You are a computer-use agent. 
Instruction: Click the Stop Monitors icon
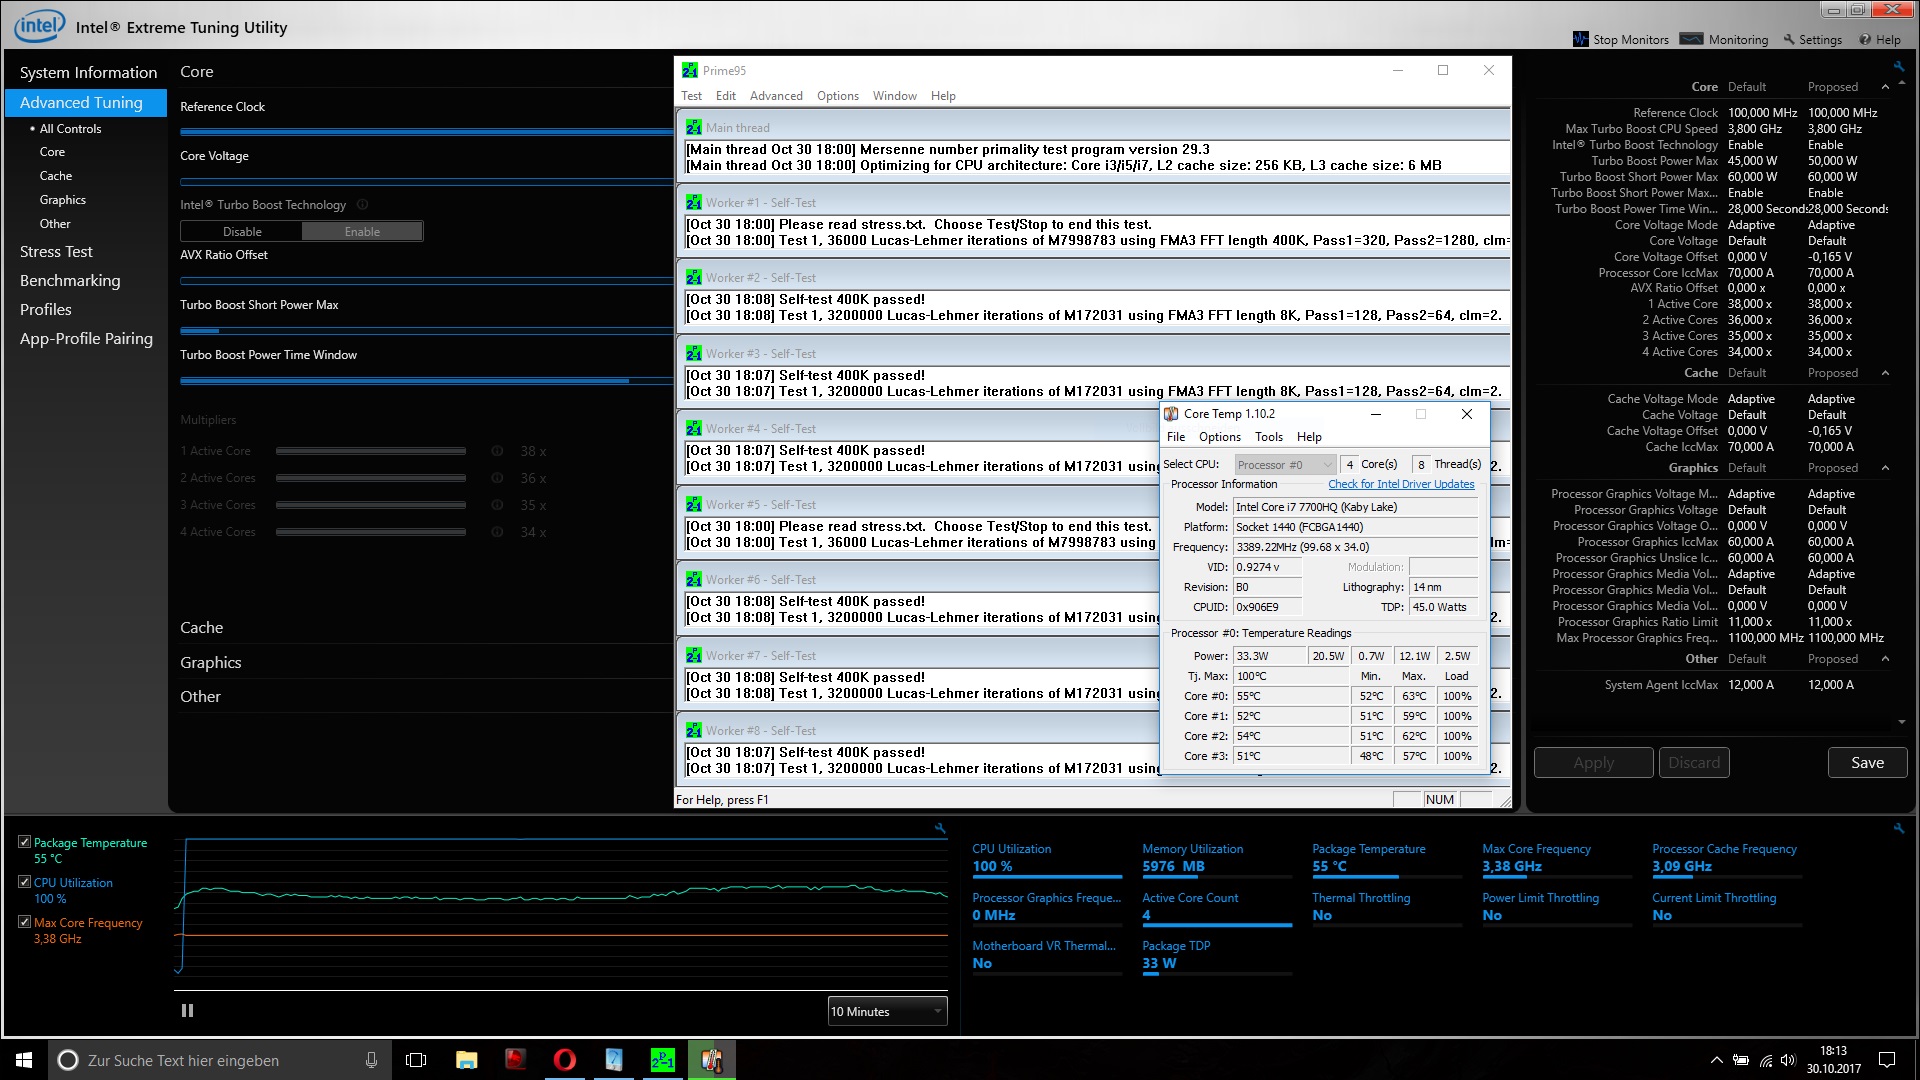(x=1580, y=39)
